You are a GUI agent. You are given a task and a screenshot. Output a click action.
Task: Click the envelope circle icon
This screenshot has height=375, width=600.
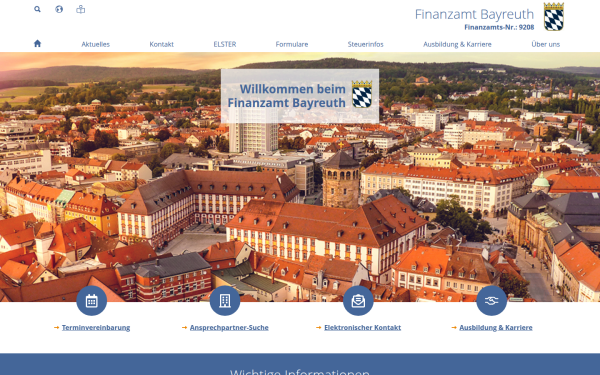point(358,301)
